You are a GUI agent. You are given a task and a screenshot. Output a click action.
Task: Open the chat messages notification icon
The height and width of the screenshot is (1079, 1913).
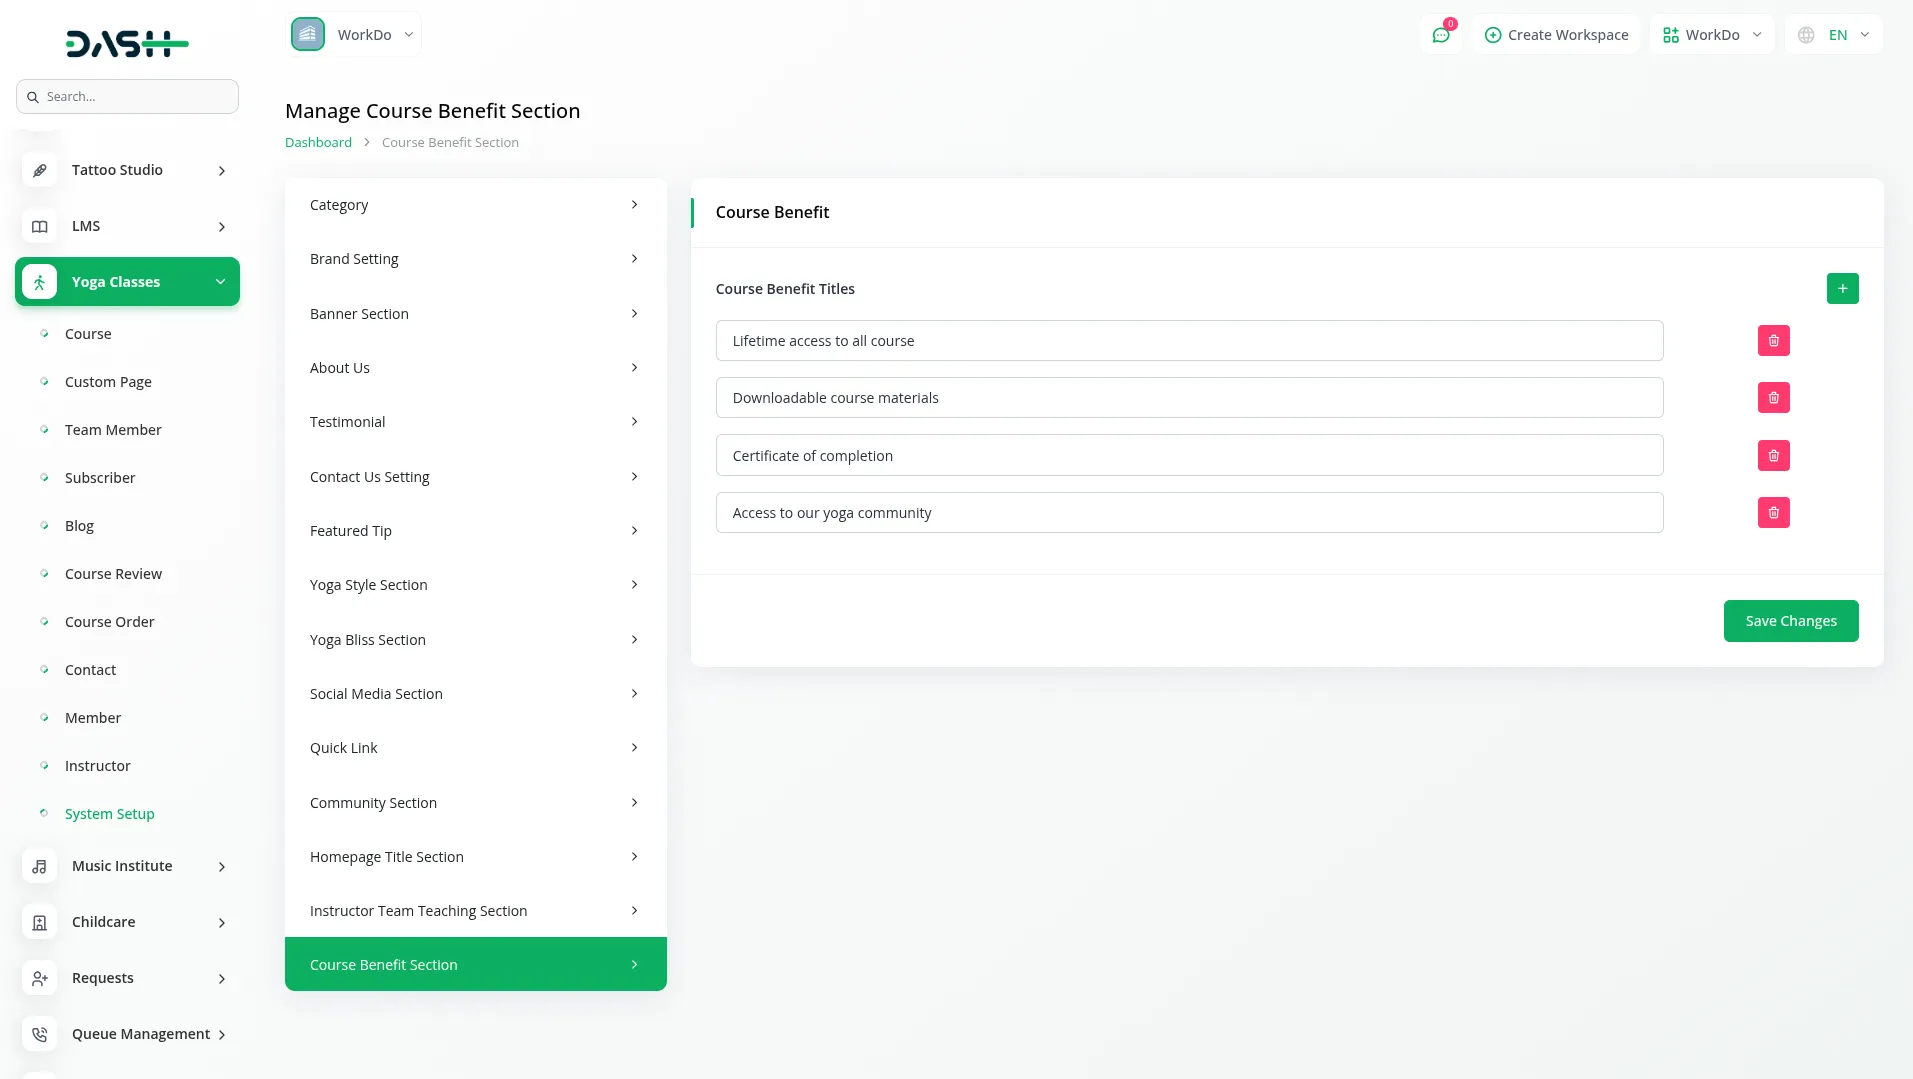pos(1440,35)
